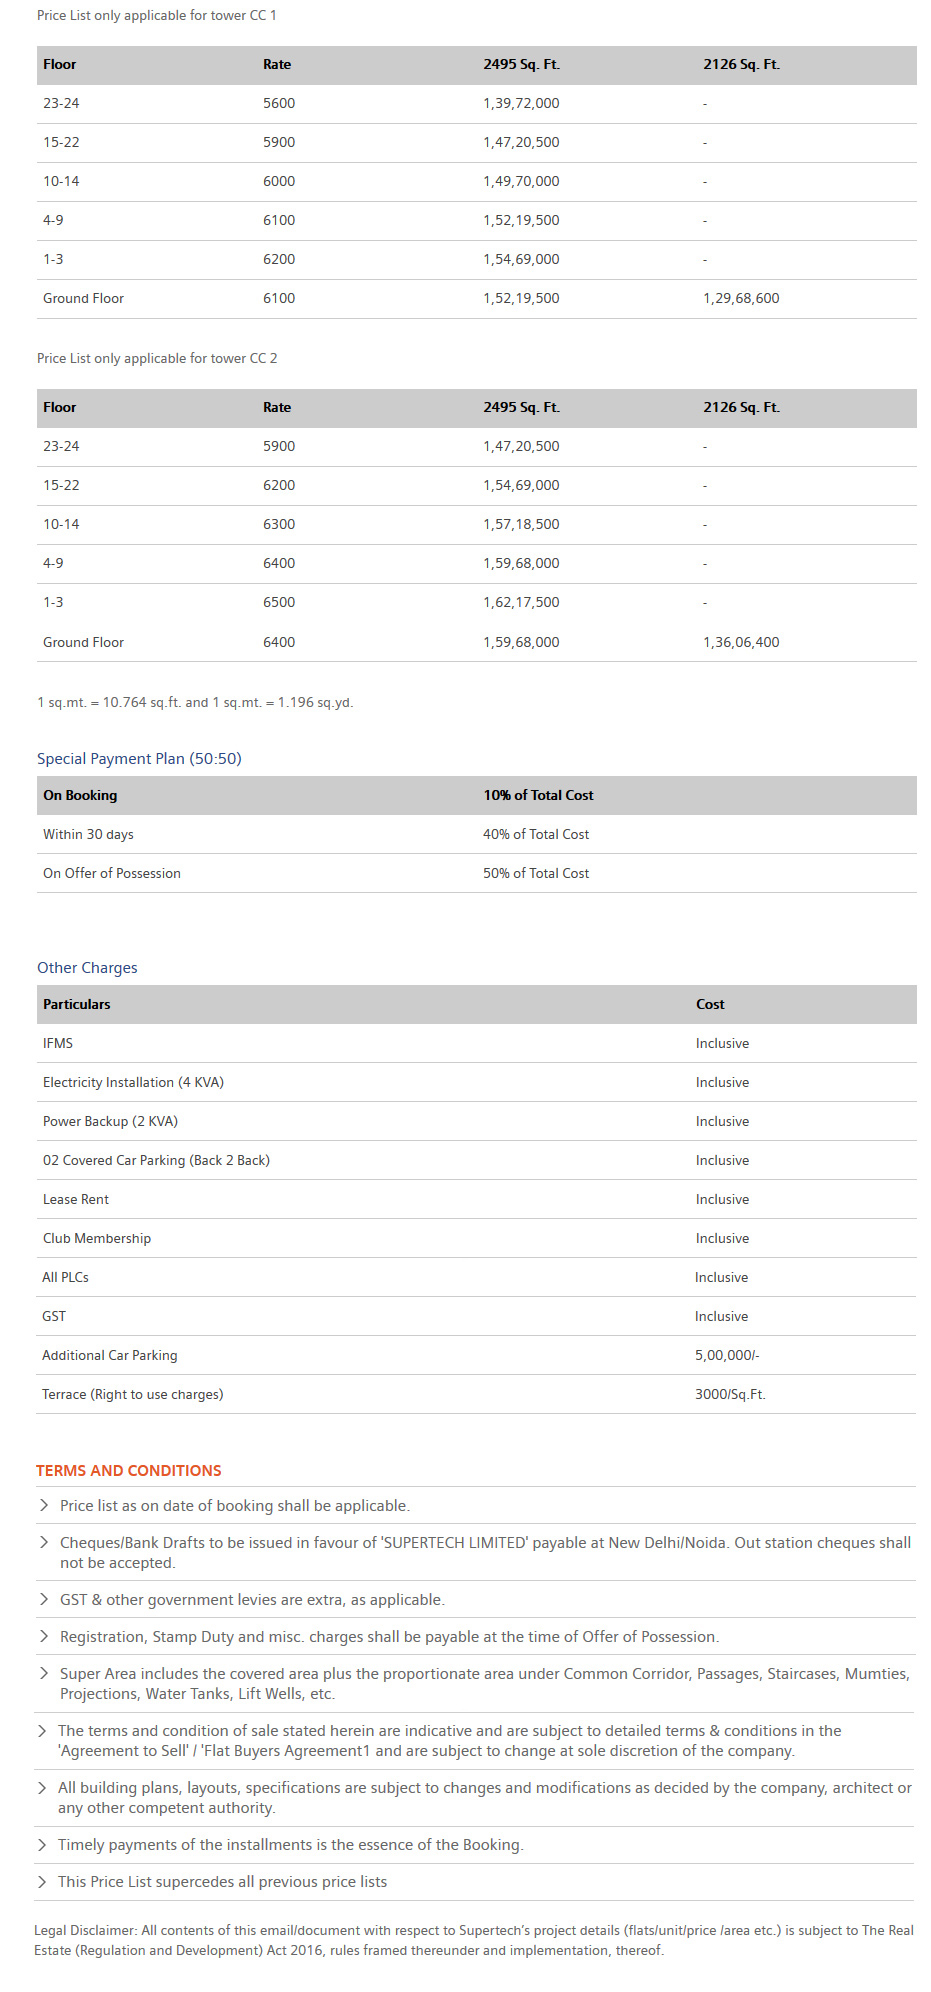Click the On Booking header in payment plan
This screenshot has height=1992, width=931.
80,795
